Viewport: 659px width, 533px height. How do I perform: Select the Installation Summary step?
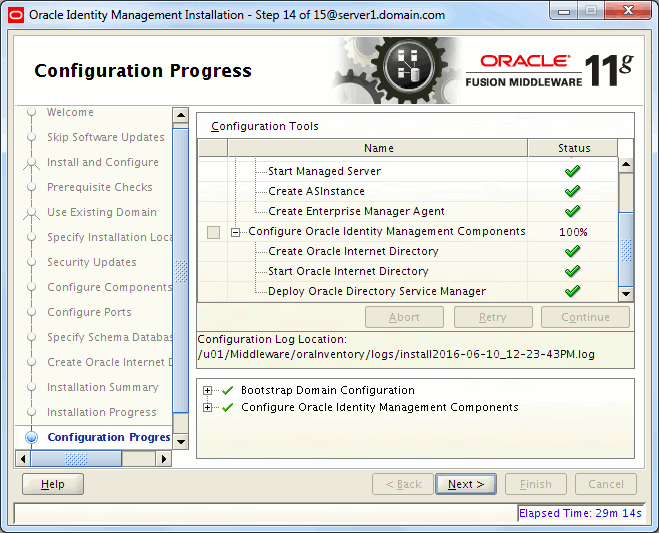pyautogui.click(x=103, y=387)
